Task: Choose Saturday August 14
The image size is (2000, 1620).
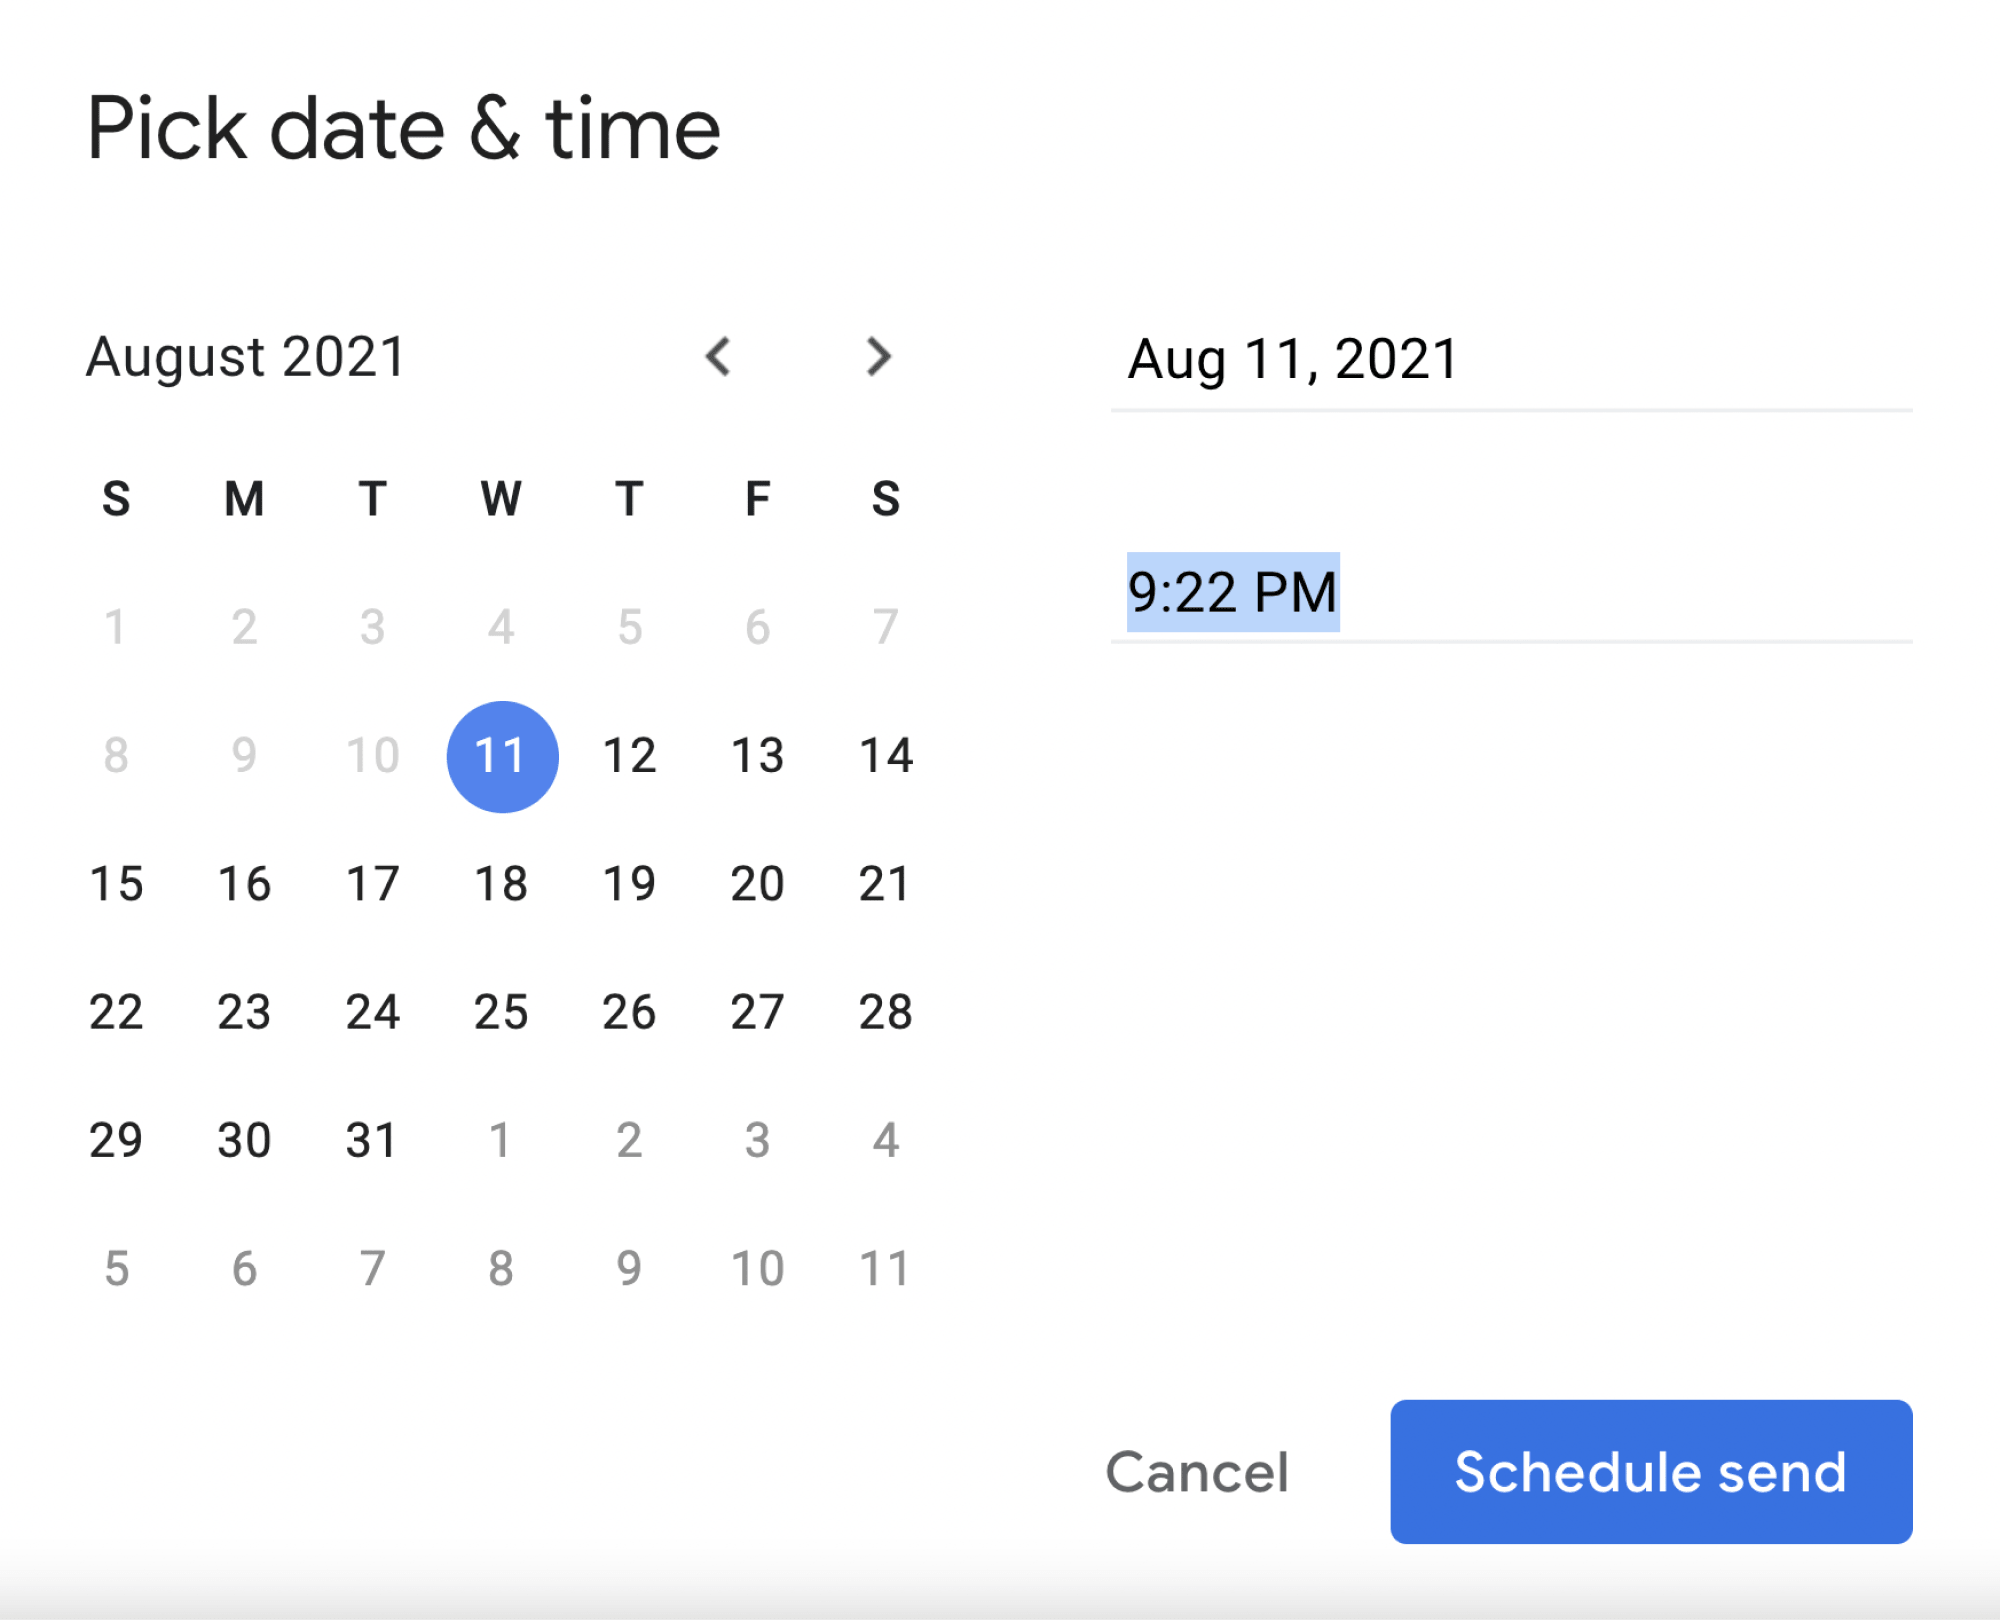Action: [884, 756]
